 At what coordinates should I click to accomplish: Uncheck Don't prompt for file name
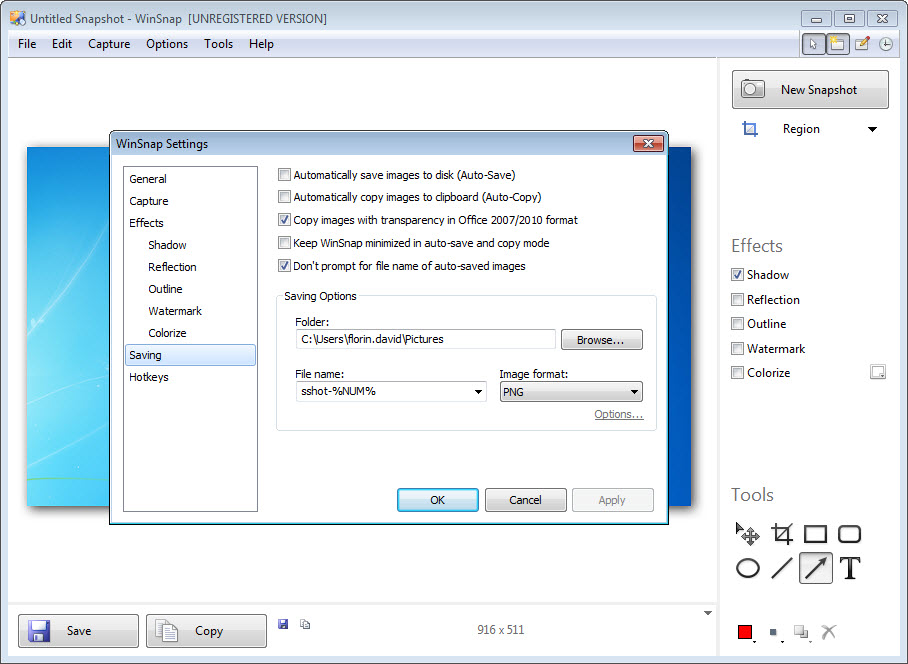pos(284,266)
